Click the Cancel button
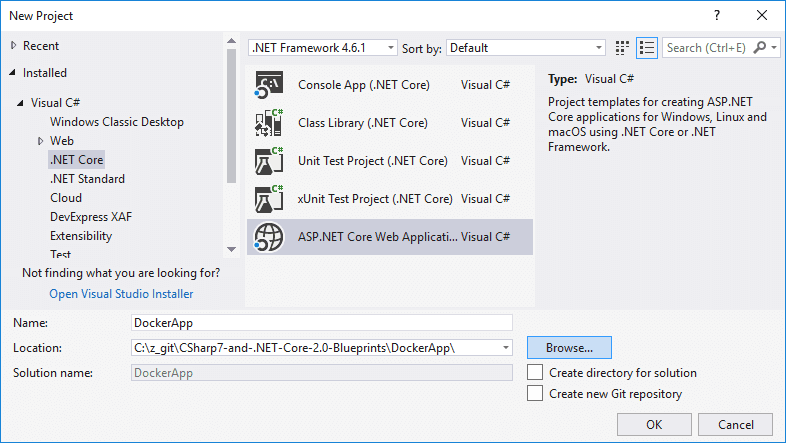The height and width of the screenshot is (443, 786). click(x=735, y=425)
